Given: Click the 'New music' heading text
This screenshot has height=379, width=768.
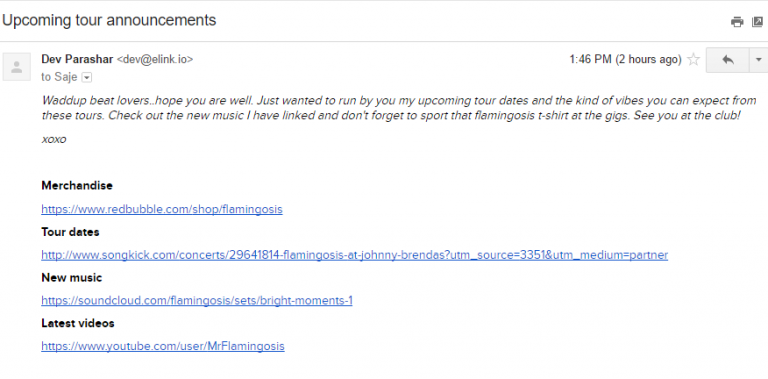Looking at the screenshot, I should click(72, 278).
